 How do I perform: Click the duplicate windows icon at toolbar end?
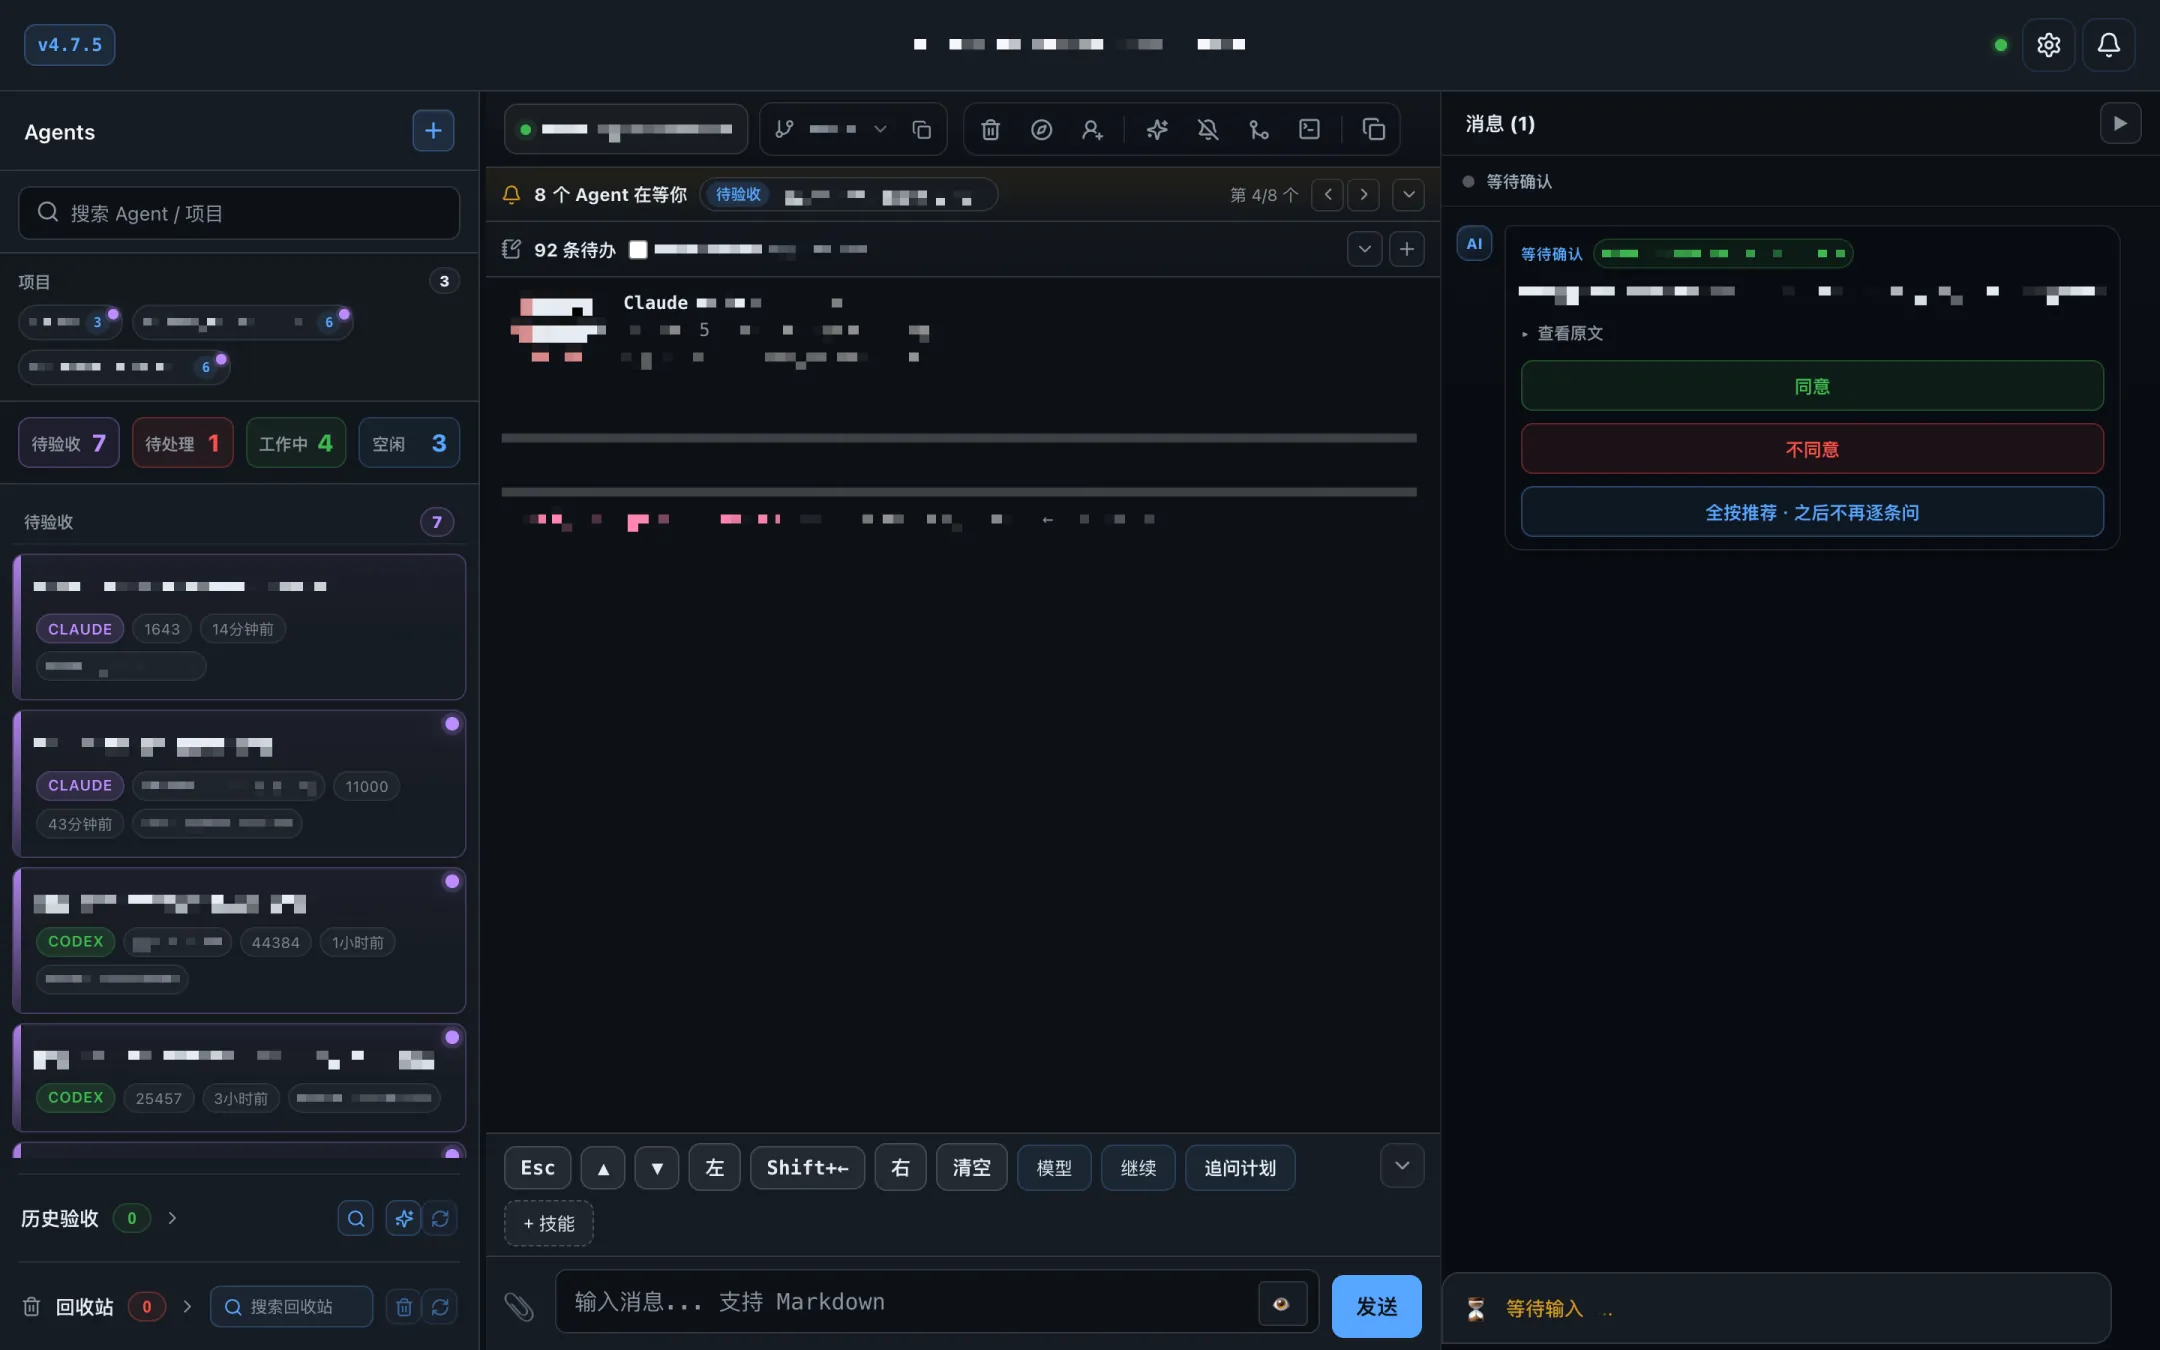coord(1374,130)
